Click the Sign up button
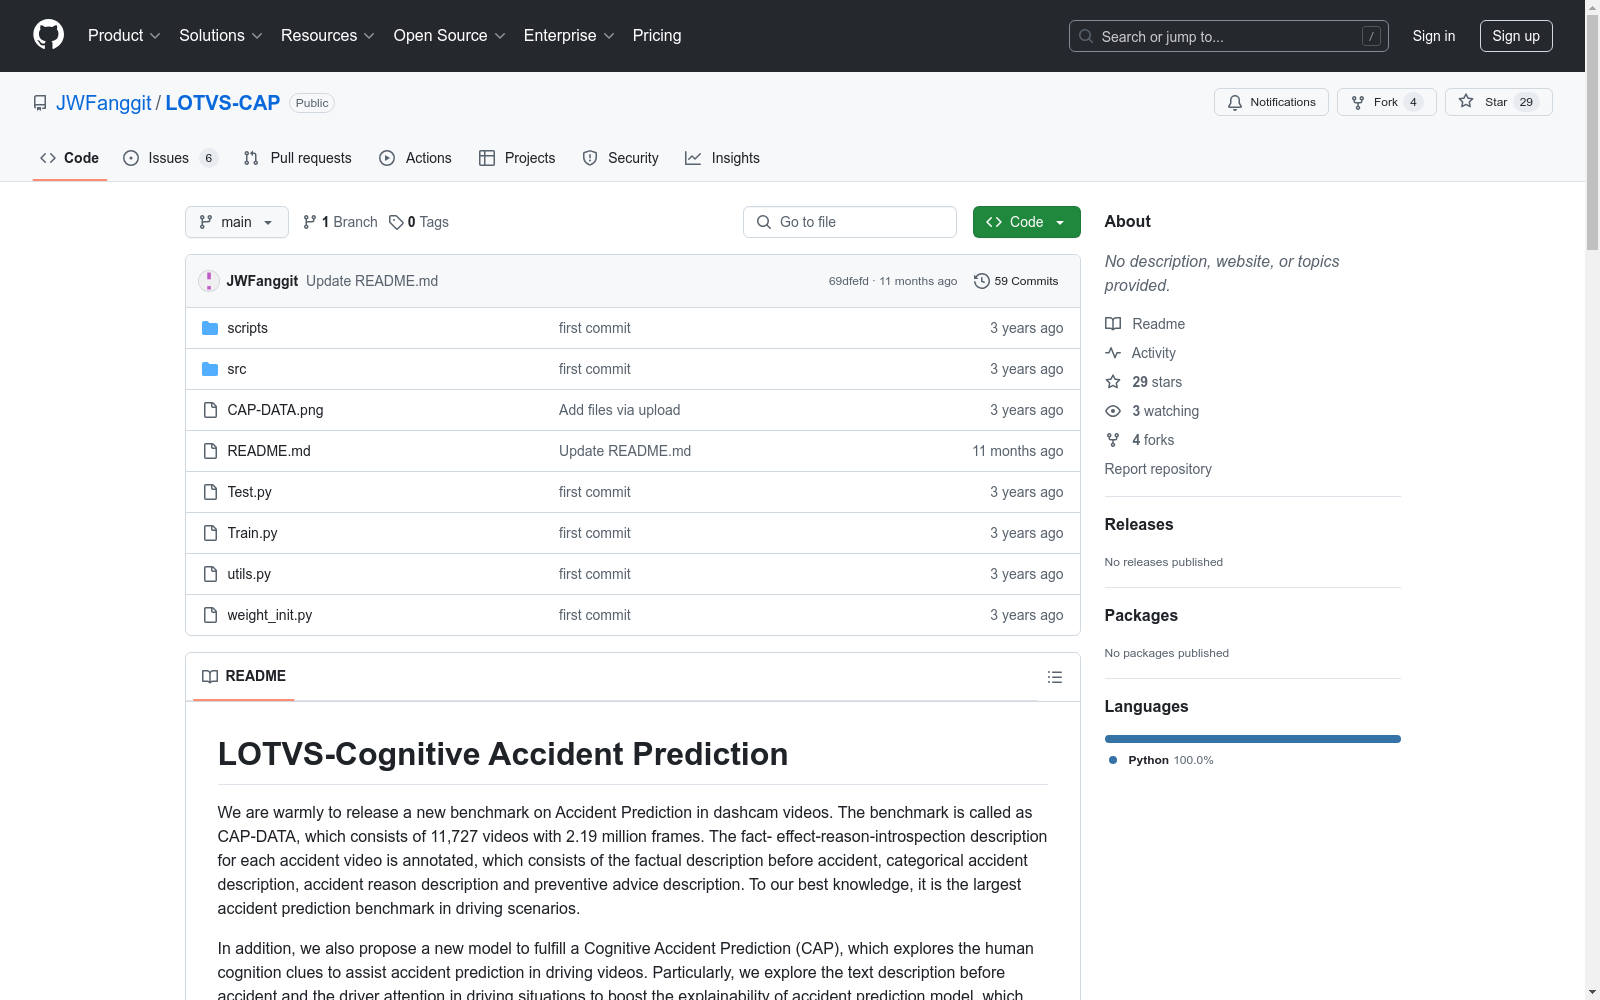The image size is (1600, 1000). pyautogui.click(x=1516, y=36)
